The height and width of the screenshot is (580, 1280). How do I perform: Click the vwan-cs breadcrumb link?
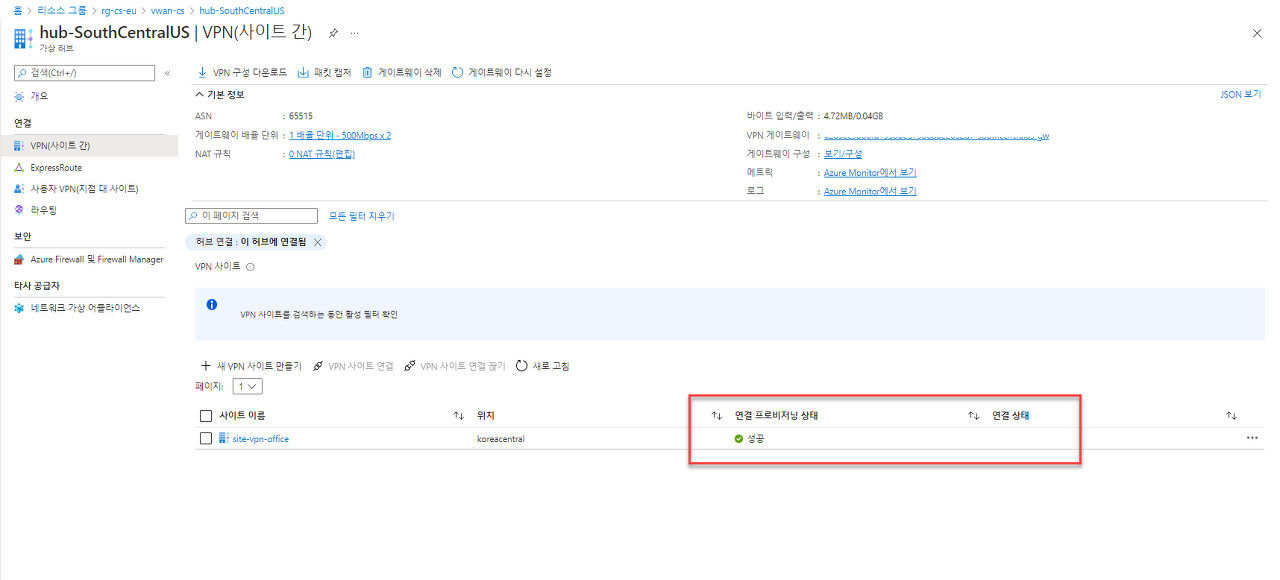[x=167, y=9]
